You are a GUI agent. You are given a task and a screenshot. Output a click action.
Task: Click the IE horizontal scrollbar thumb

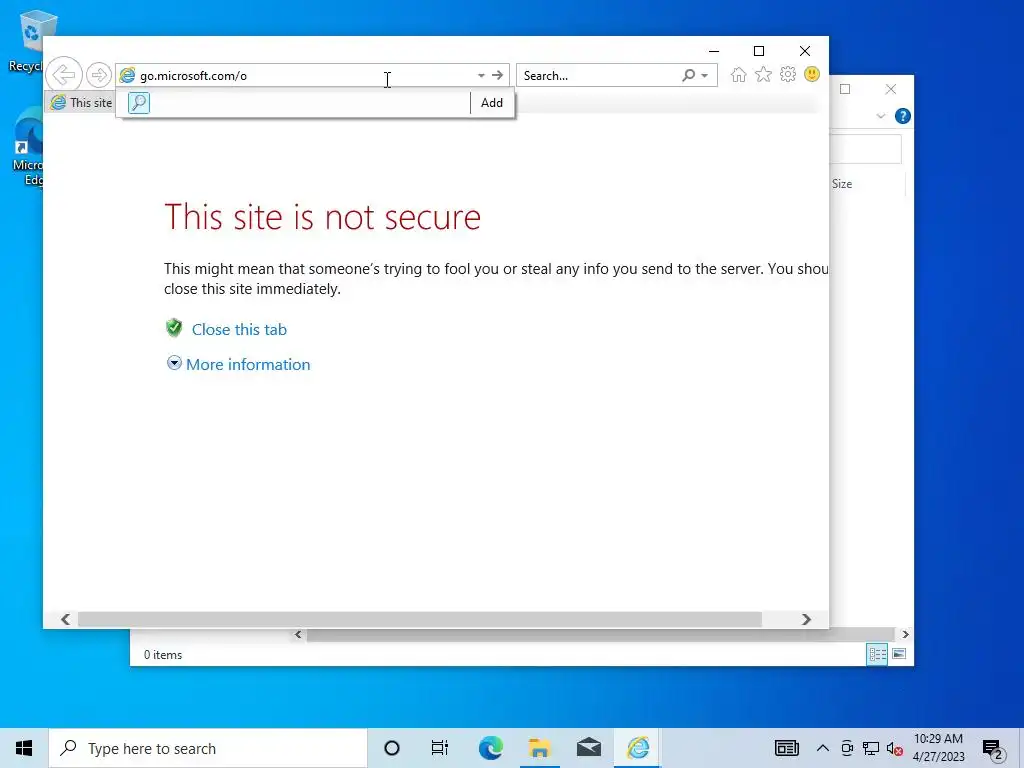(x=420, y=619)
